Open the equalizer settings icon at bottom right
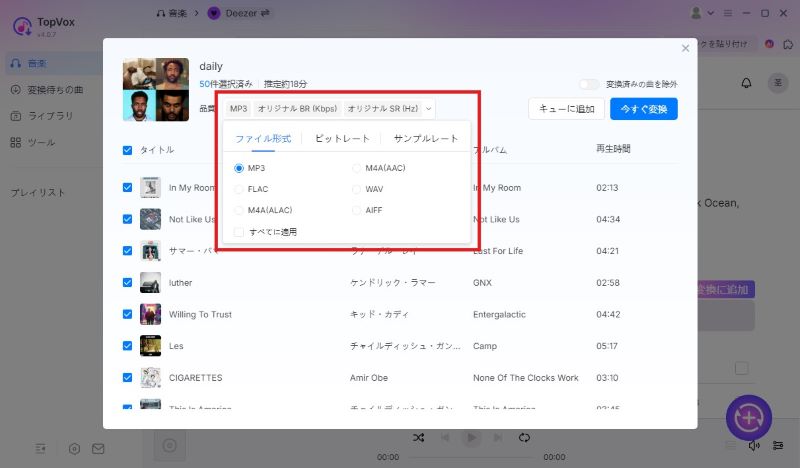 (x=778, y=446)
